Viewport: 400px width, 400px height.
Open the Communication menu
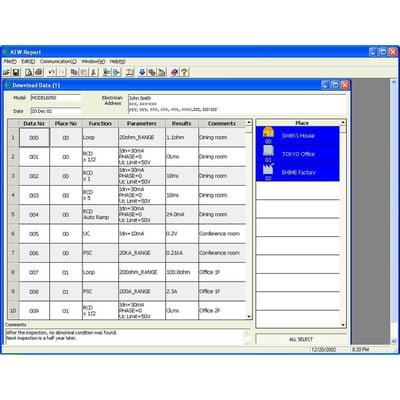coord(58,62)
